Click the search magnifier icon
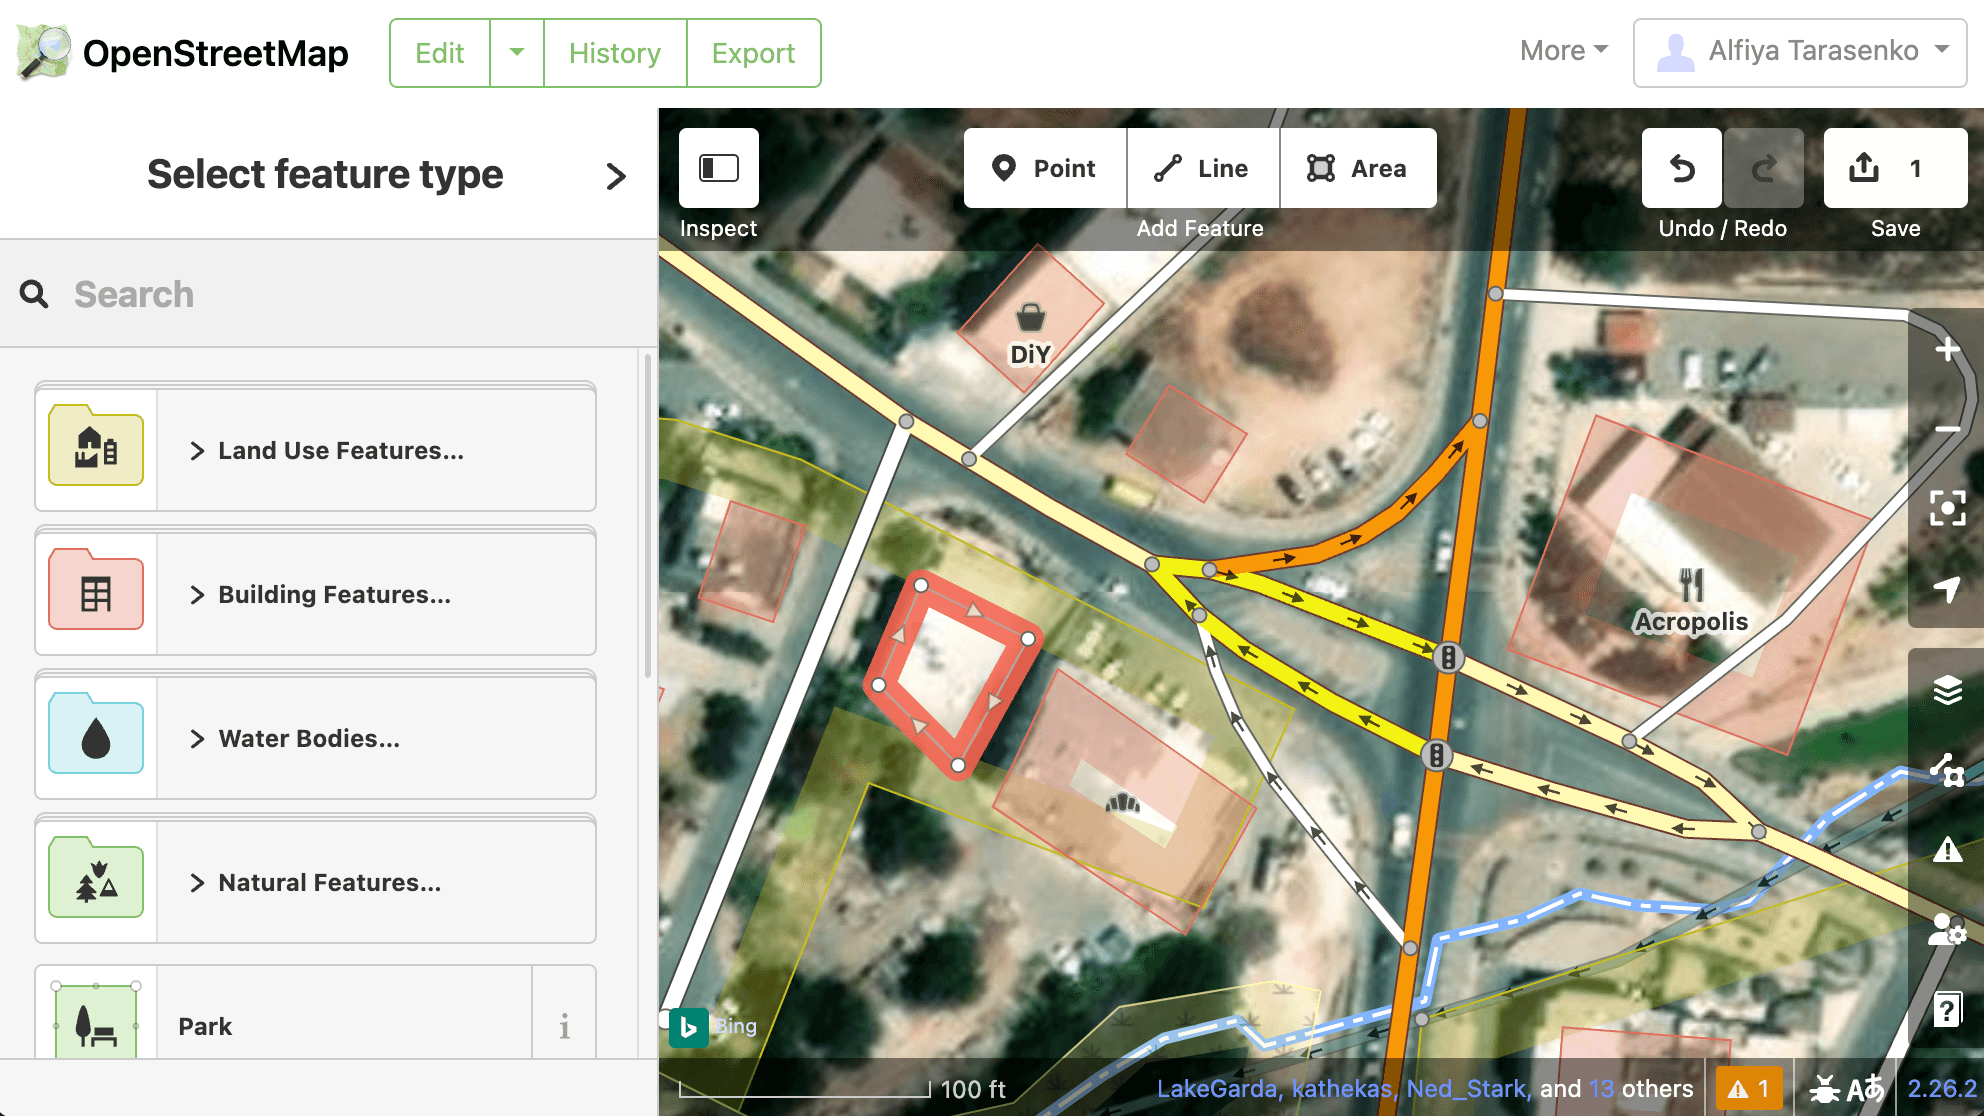This screenshot has height=1116, width=1984. [x=34, y=294]
